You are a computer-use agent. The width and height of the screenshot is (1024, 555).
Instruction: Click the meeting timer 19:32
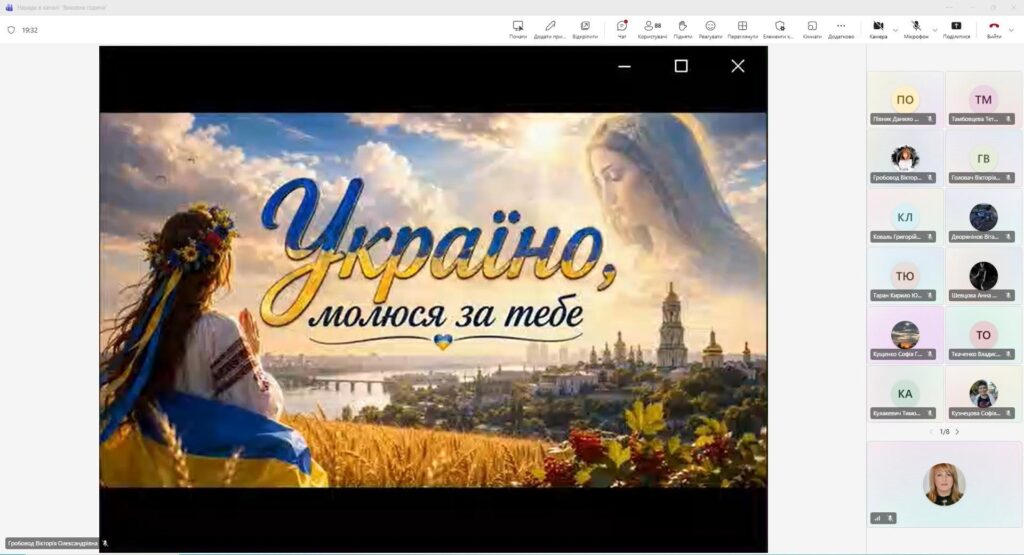pyautogui.click(x=29, y=30)
